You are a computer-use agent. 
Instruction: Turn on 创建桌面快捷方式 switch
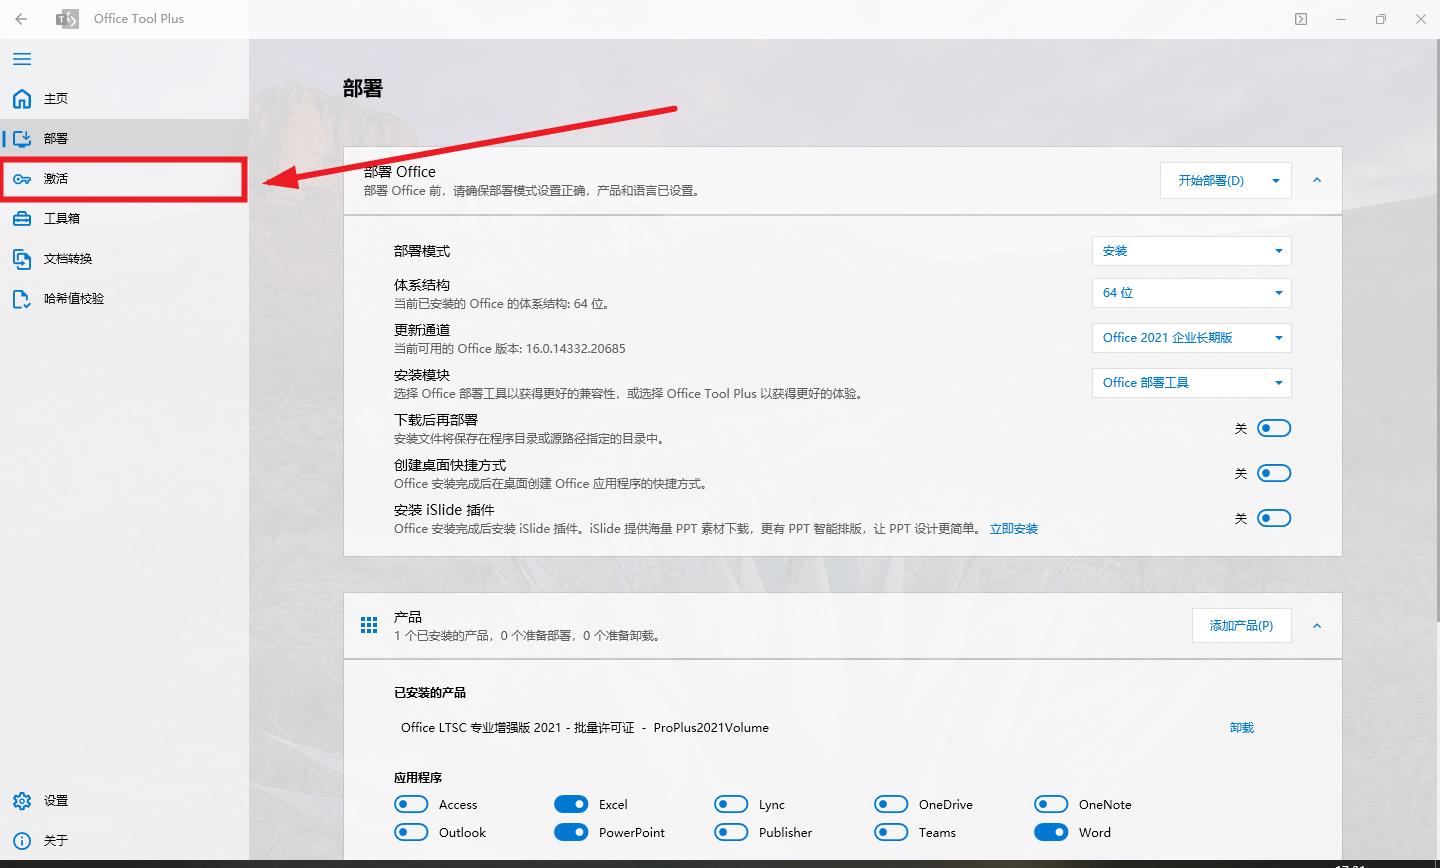[x=1274, y=472]
